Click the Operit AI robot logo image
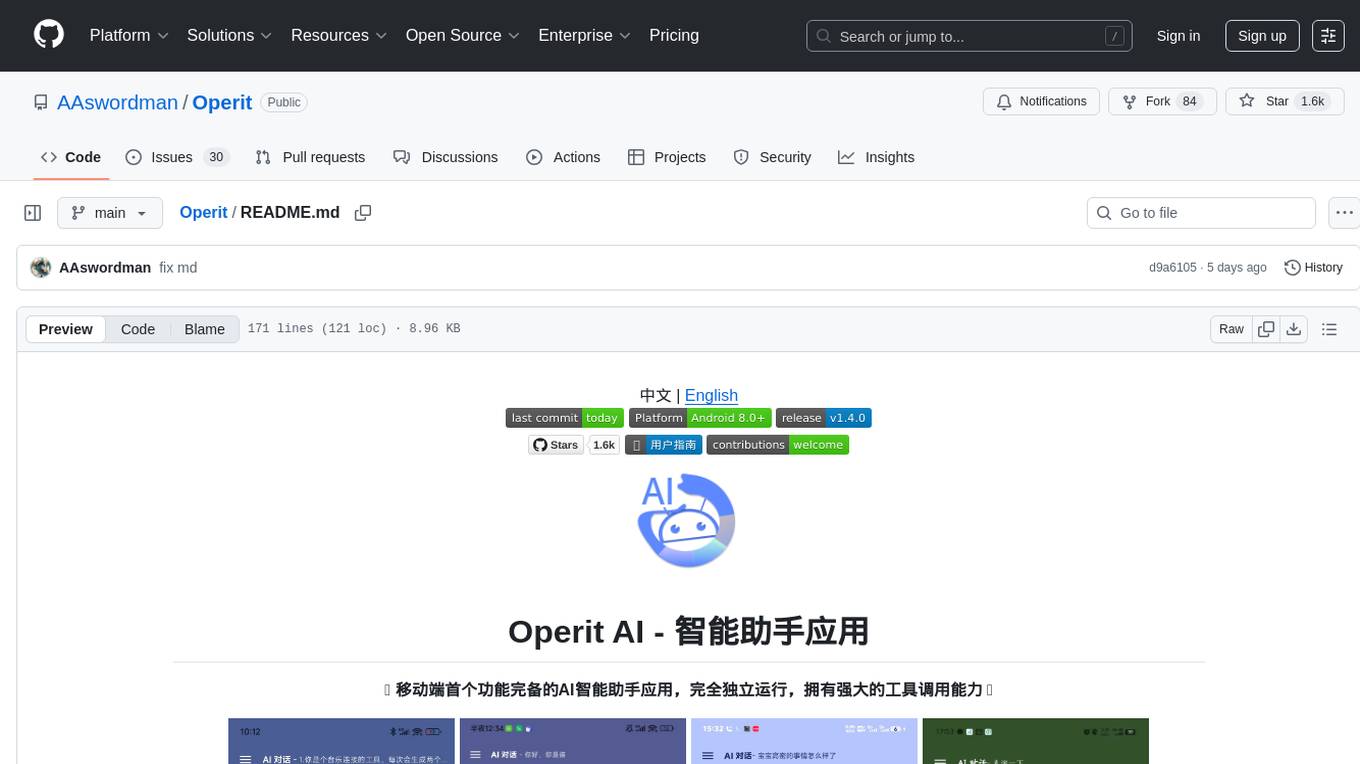The height and width of the screenshot is (764, 1360). point(687,520)
